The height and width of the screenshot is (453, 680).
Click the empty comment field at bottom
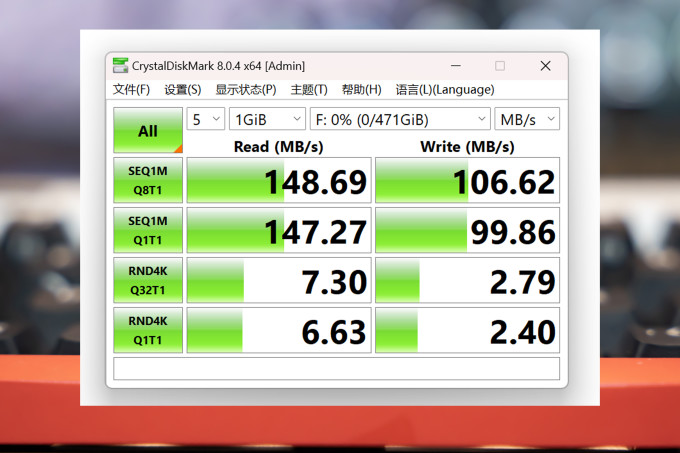(337, 368)
